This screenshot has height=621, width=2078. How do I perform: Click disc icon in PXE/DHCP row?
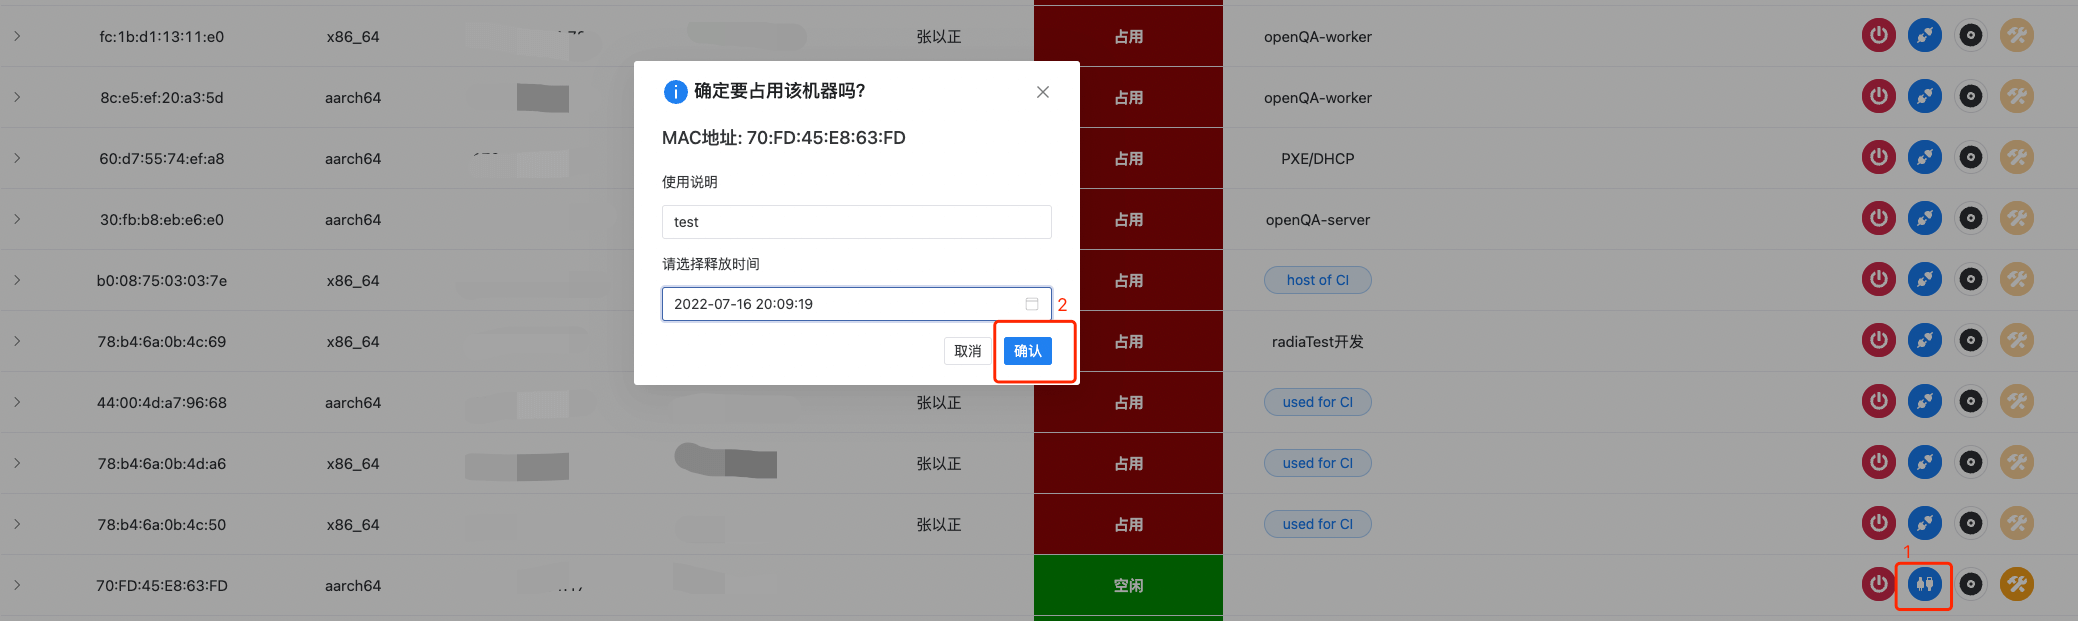click(x=1970, y=158)
